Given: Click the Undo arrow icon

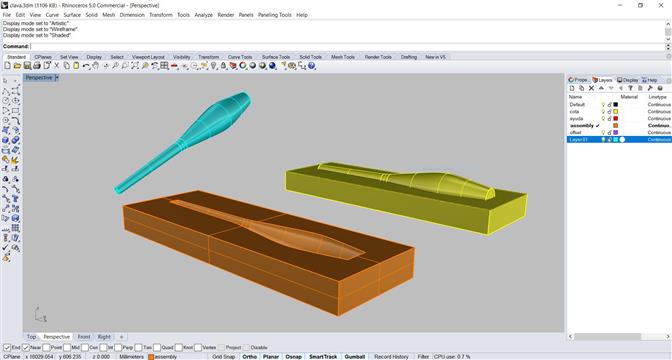Looking at the screenshot, I should point(86,66).
